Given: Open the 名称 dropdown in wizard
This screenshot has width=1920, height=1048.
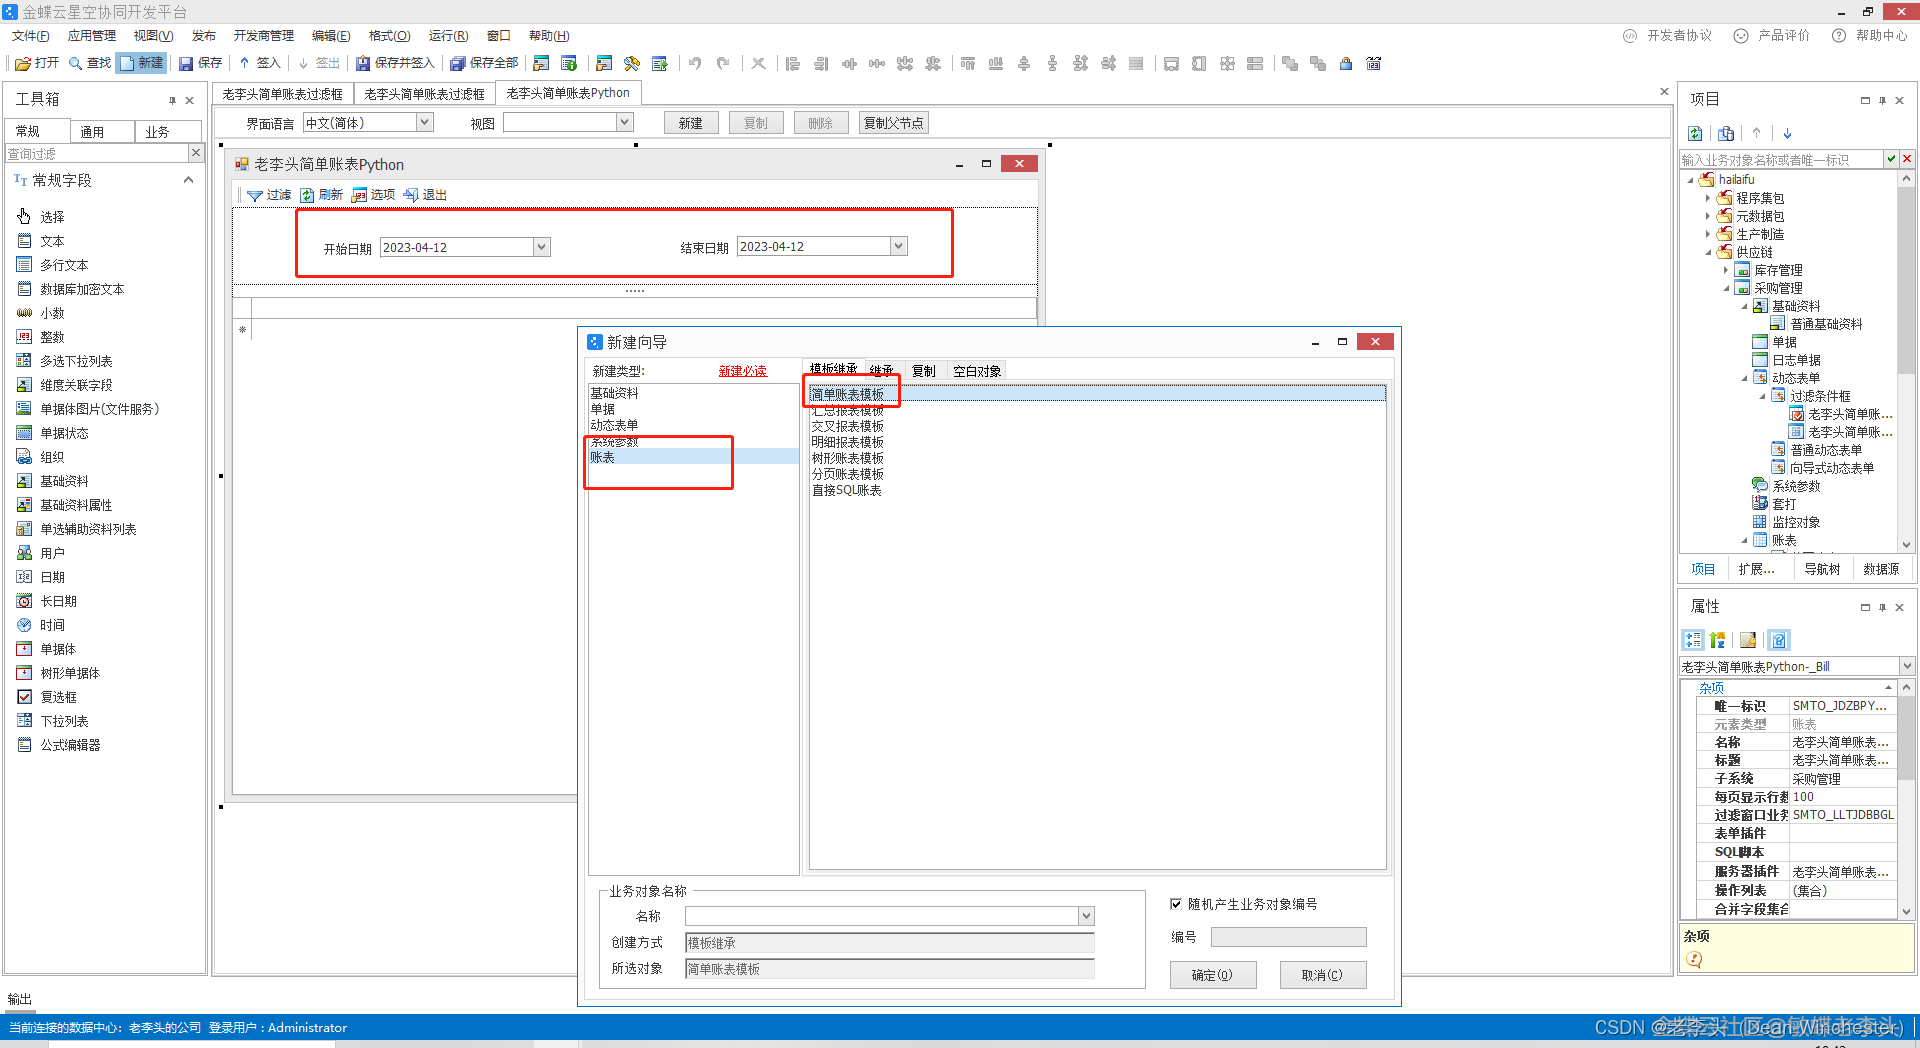Looking at the screenshot, I should (x=1086, y=916).
